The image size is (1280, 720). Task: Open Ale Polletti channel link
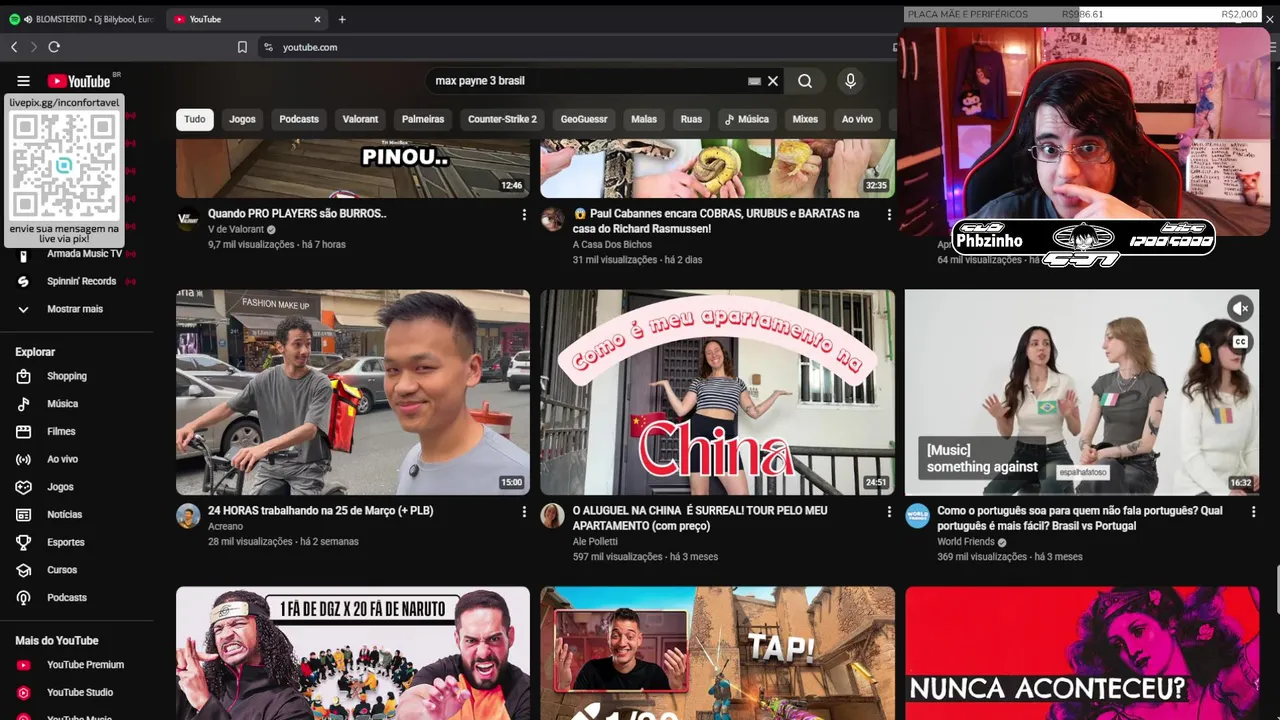pos(595,542)
